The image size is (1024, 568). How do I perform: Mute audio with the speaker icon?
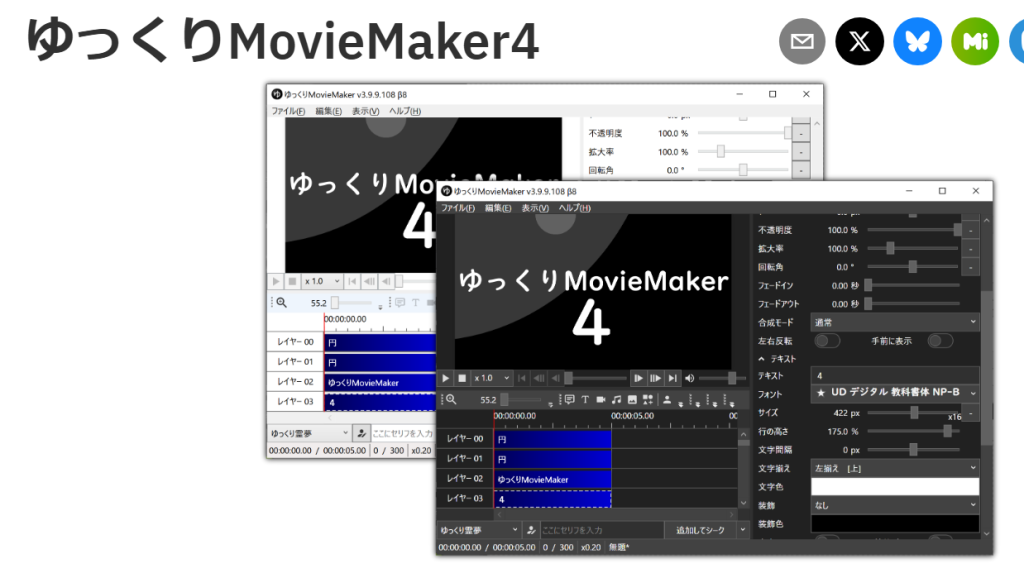click(689, 378)
